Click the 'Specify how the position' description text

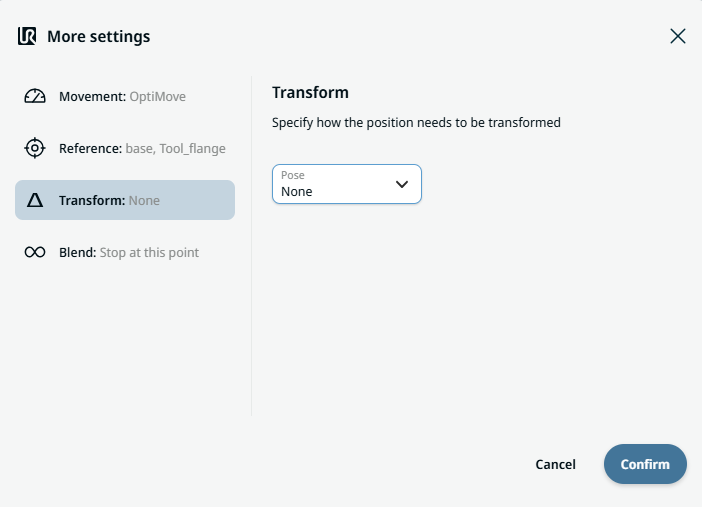[416, 123]
